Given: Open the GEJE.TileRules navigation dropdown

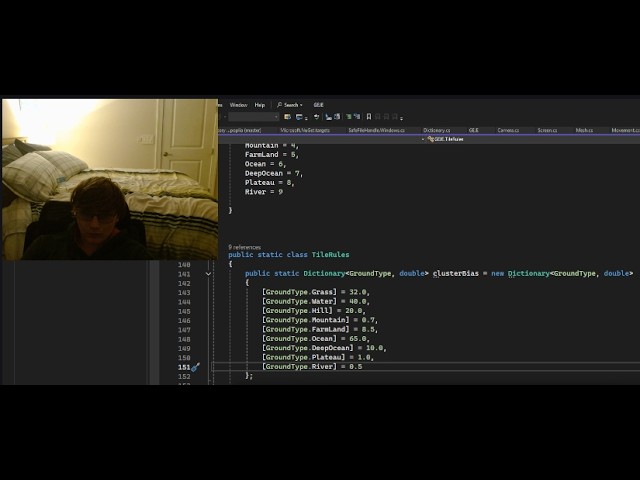Looking at the screenshot, I should pos(423,139).
